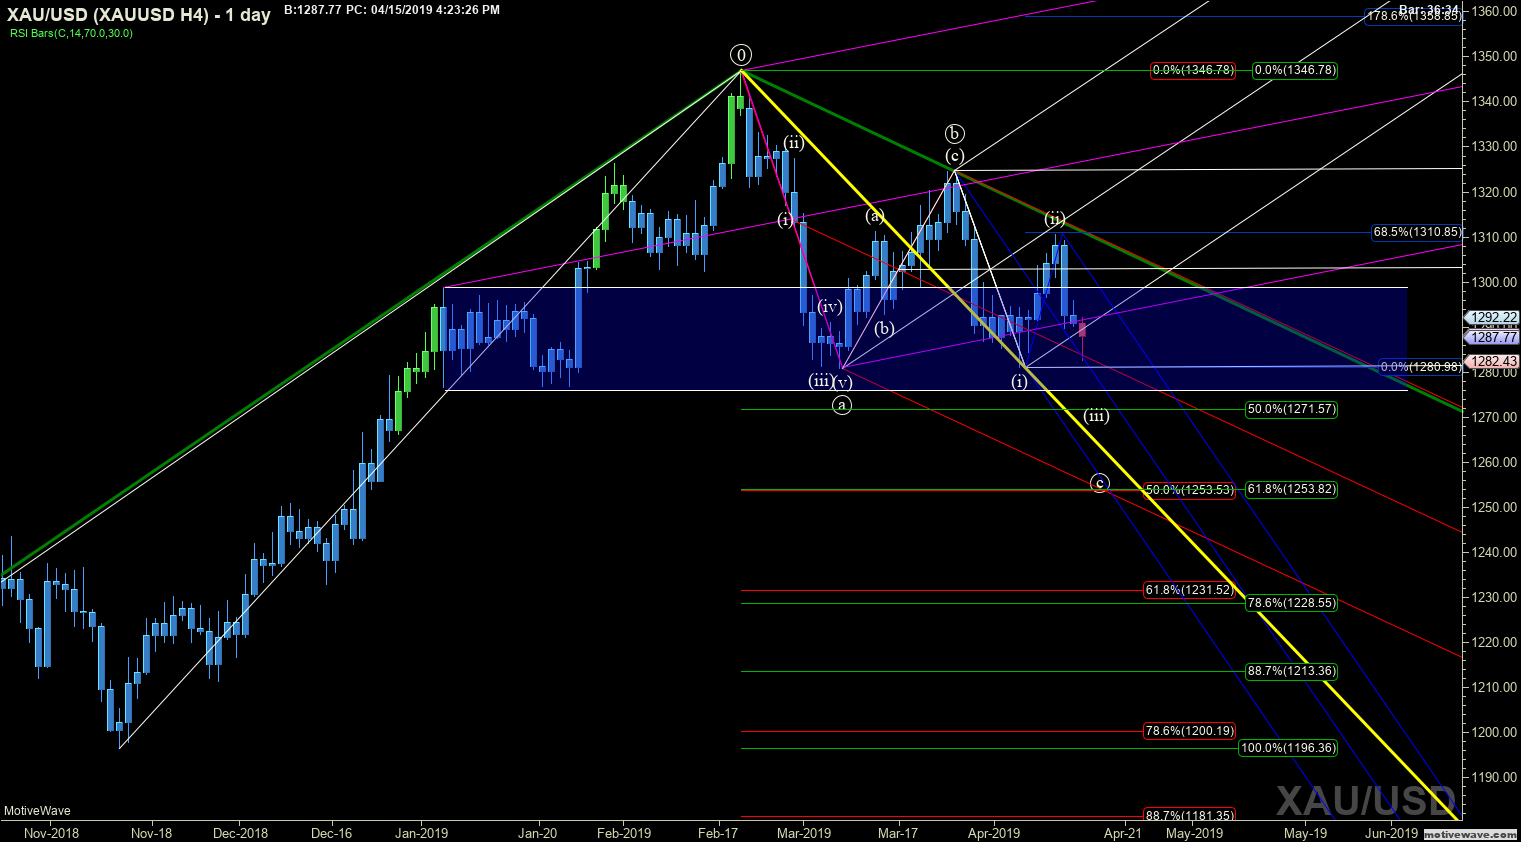Click the 78.6%(1200.19) level label

pyautogui.click(x=1189, y=731)
